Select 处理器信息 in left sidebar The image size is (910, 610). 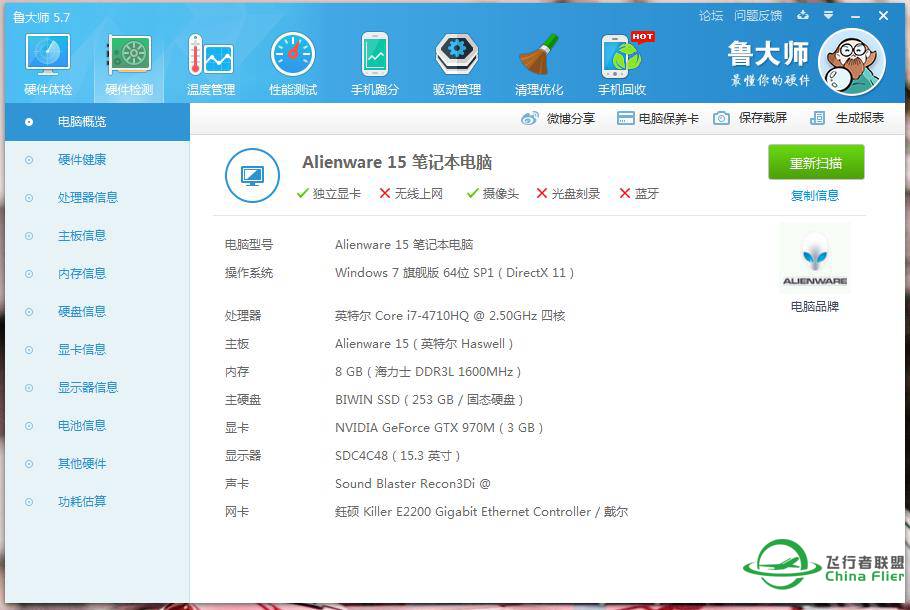(x=88, y=198)
